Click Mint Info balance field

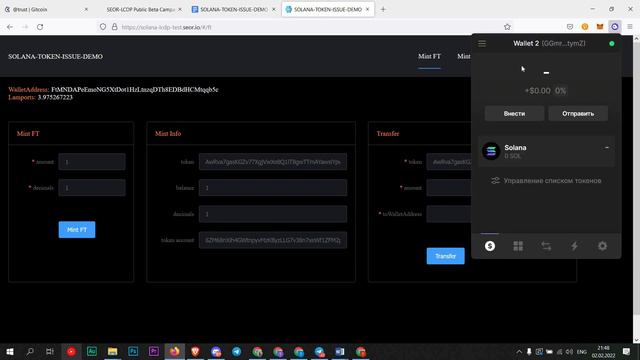273,188
